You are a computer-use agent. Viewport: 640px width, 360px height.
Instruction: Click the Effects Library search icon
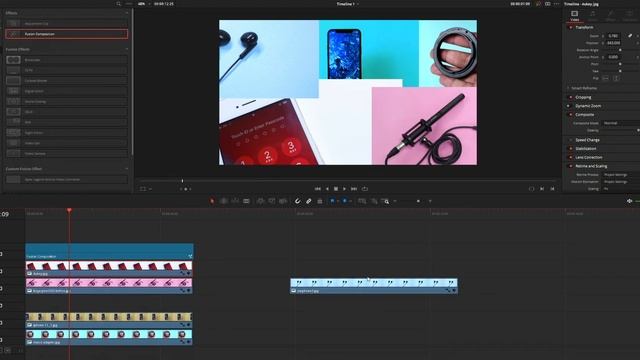click(119, 4)
